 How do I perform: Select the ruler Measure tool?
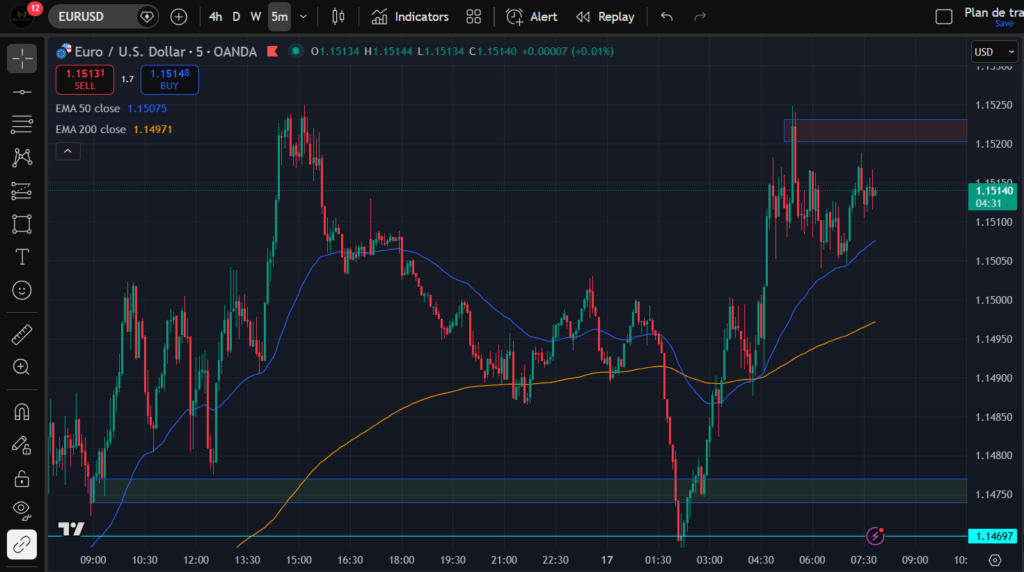tap(22, 335)
